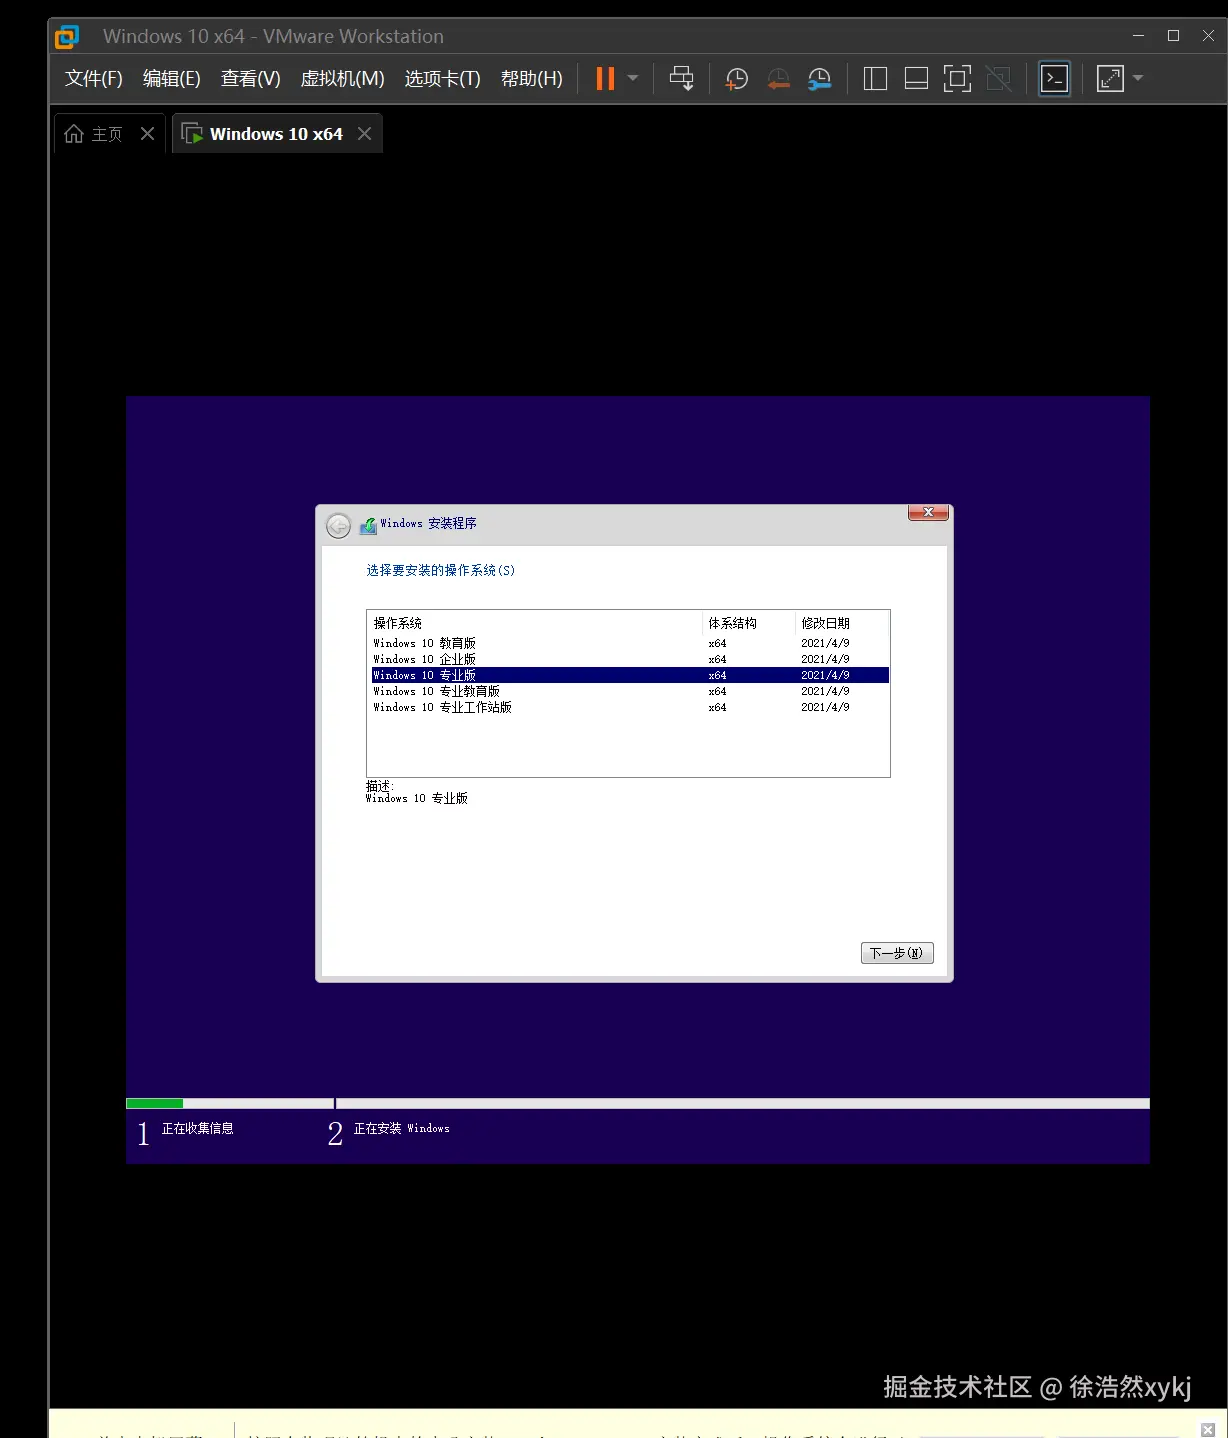1228x1438 pixels.
Task: Click the 体系结构 column header
Action: [x=749, y=623]
